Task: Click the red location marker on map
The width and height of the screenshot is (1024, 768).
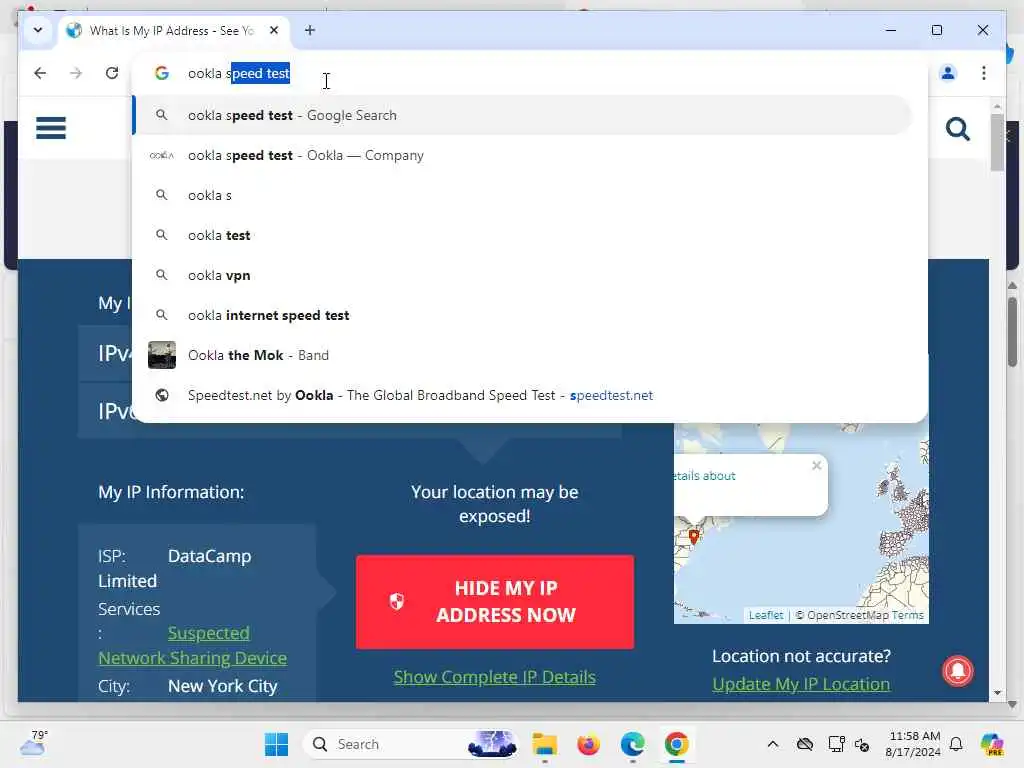Action: (694, 536)
